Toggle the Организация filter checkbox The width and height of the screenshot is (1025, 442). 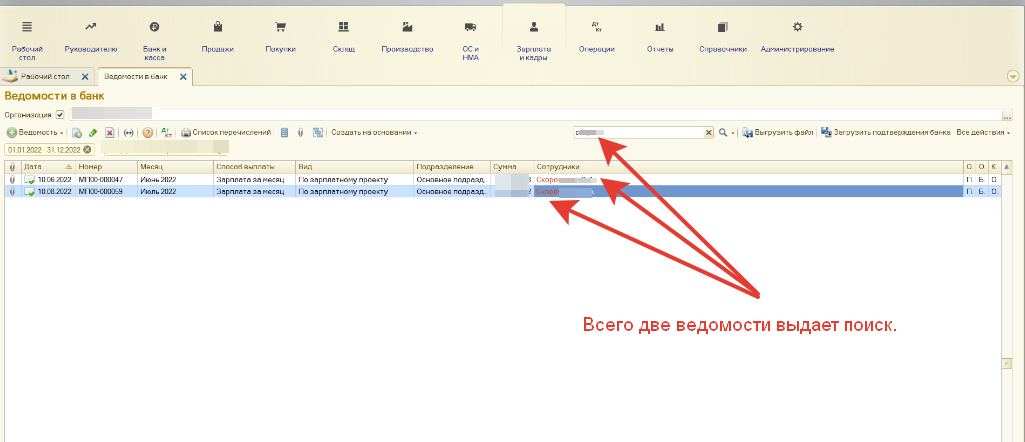[x=60, y=115]
